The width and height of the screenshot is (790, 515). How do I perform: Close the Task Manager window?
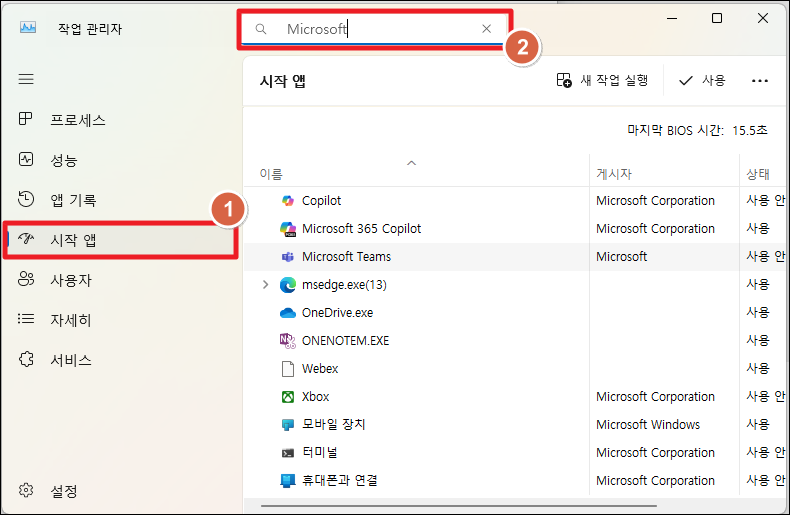pyautogui.click(x=763, y=18)
